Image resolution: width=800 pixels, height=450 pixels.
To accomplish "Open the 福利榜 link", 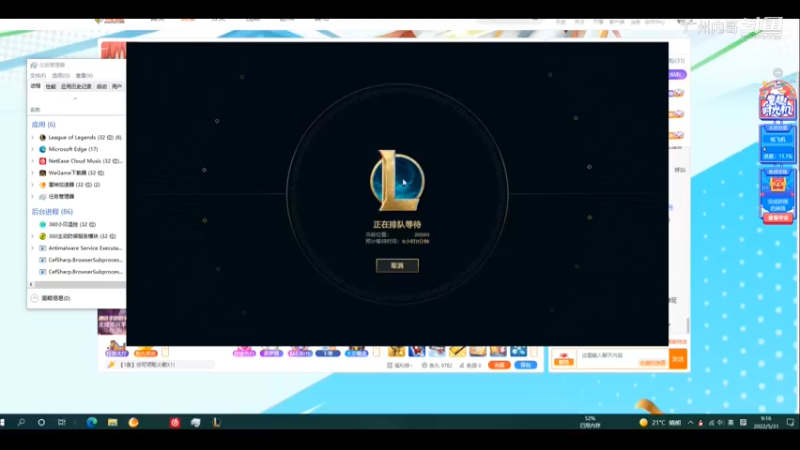I will pos(399,365).
